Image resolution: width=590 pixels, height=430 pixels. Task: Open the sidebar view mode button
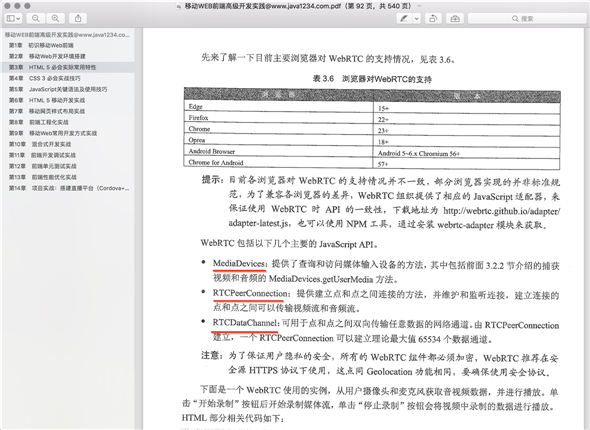coord(14,18)
